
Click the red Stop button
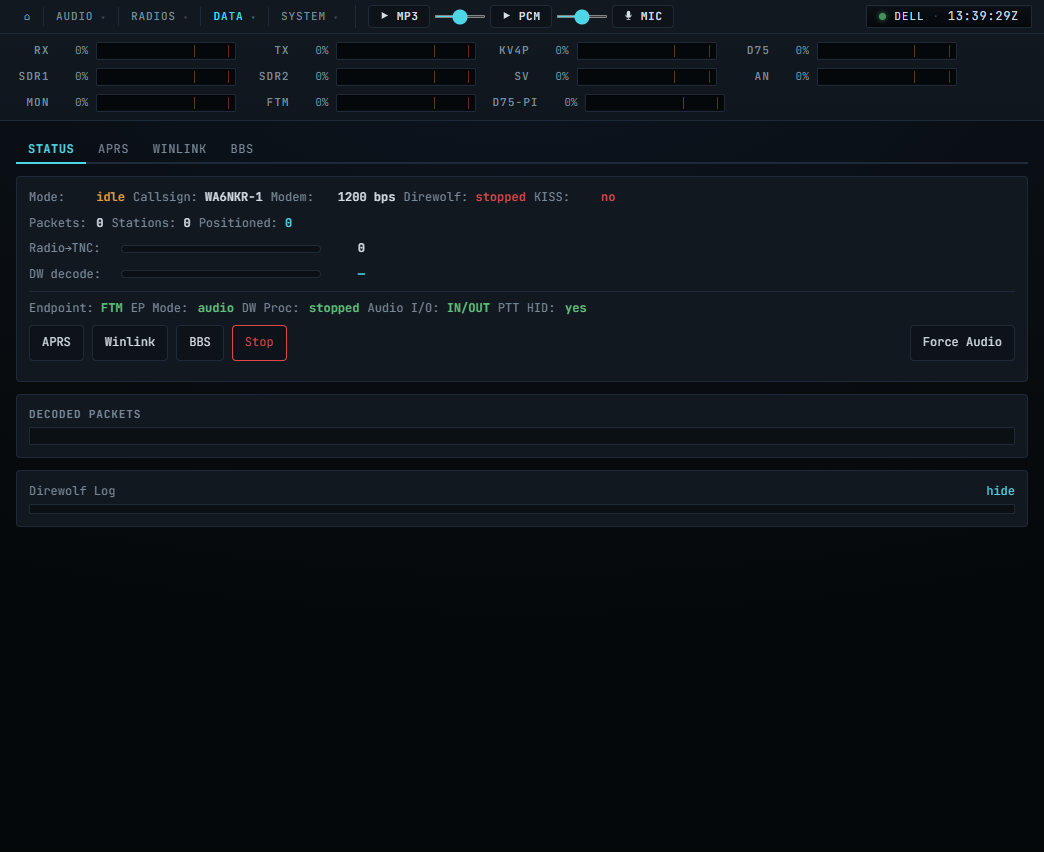(259, 343)
